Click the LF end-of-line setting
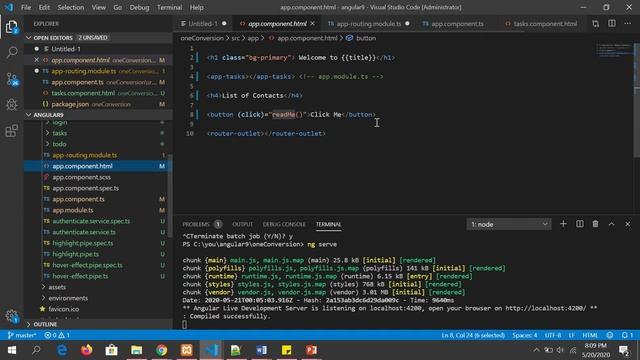The width and height of the screenshot is (640, 360). 571,335
